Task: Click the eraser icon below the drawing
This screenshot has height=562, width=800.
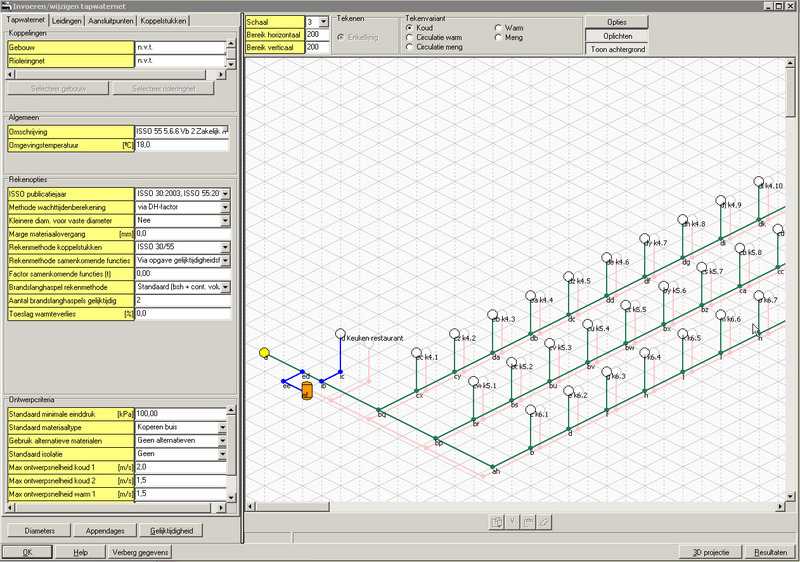Action: (544, 522)
